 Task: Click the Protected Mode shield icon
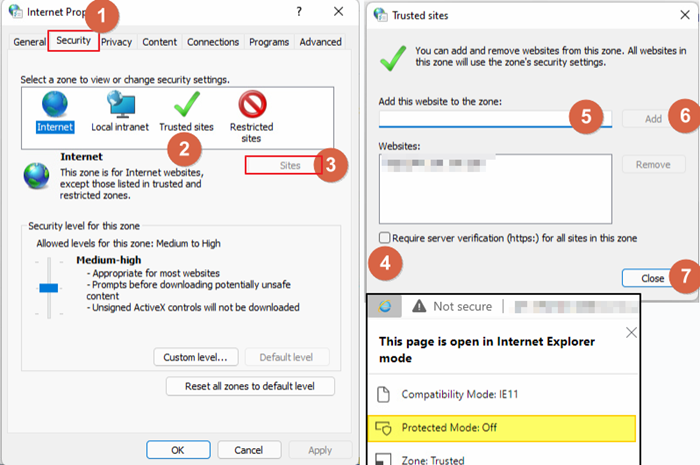coord(386,428)
